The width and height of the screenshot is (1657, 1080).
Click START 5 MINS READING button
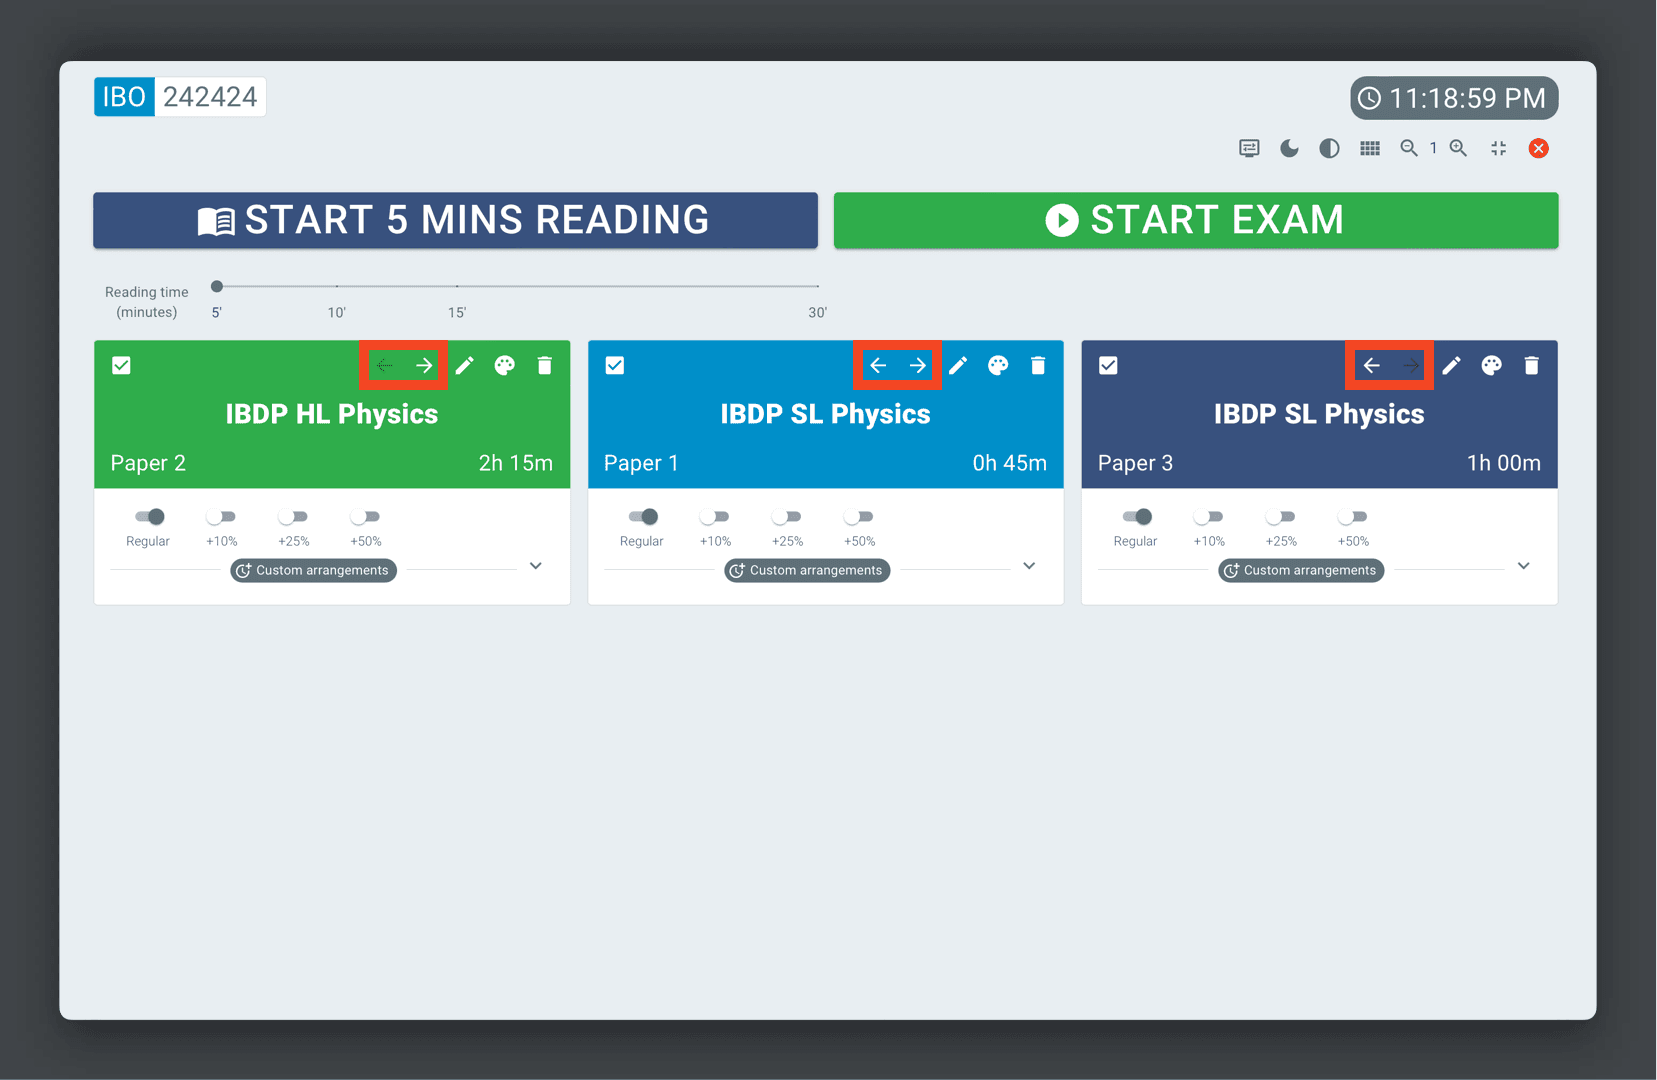point(455,220)
